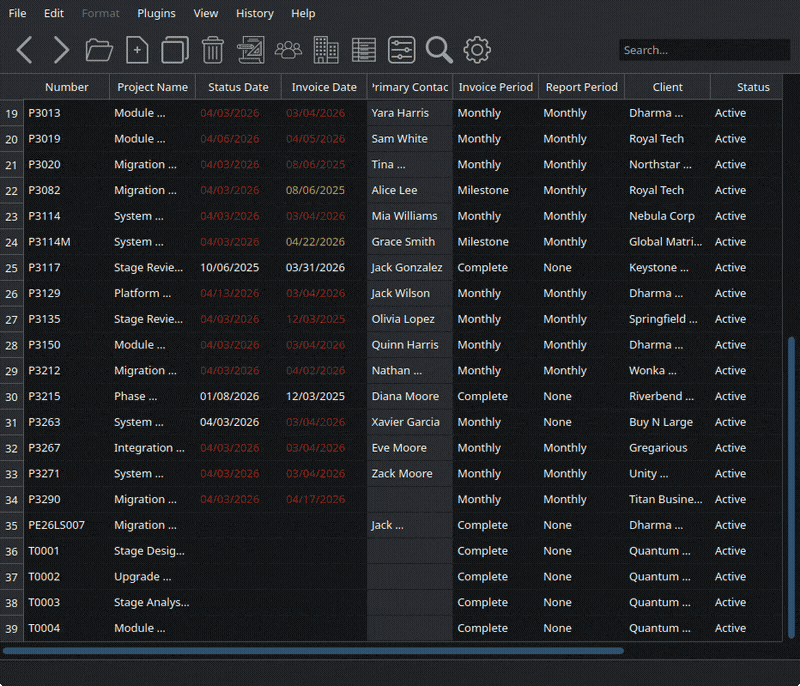The height and width of the screenshot is (686, 800).
Task: Select the P3013 number cell
Action: point(67,113)
